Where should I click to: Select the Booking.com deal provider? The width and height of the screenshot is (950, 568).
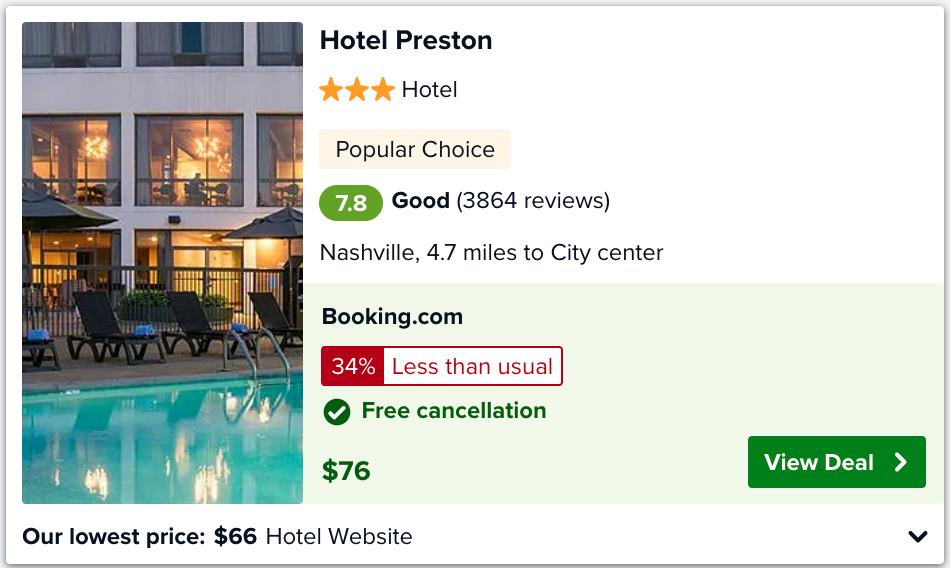click(392, 316)
